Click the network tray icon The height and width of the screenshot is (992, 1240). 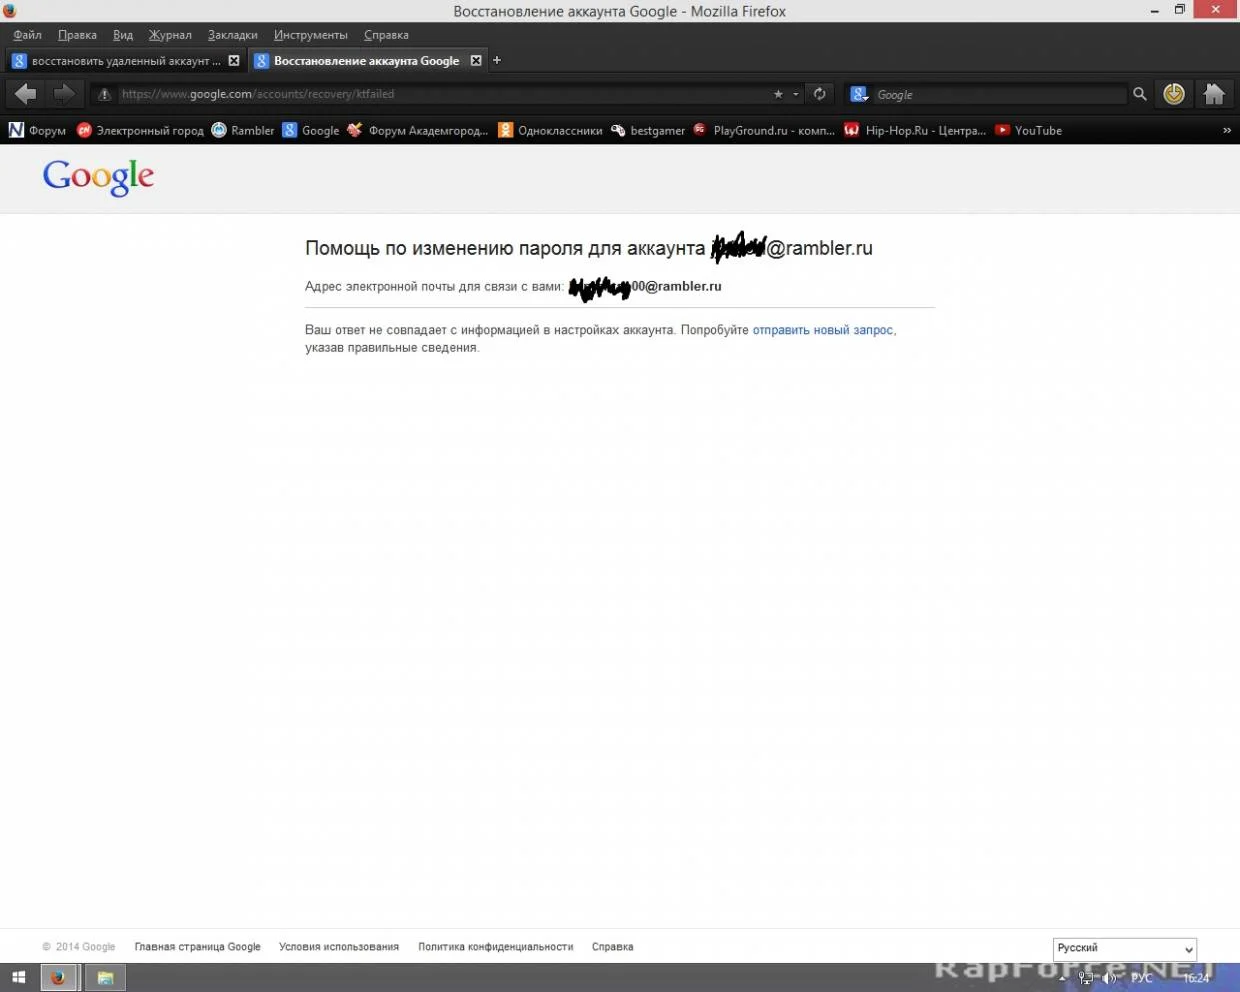pos(1086,978)
